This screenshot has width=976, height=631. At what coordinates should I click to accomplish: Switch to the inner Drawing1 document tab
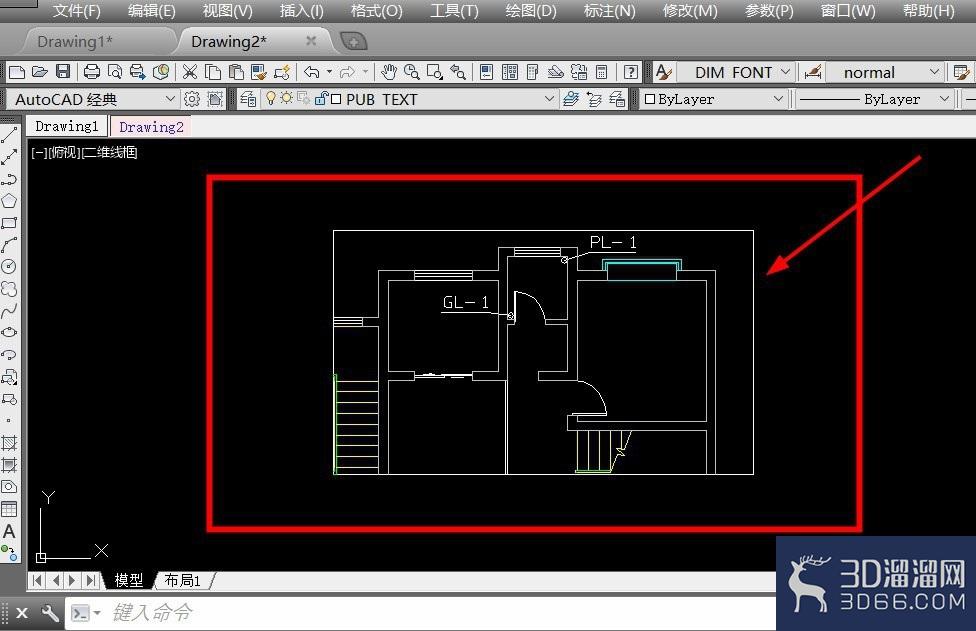coord(67,126)
